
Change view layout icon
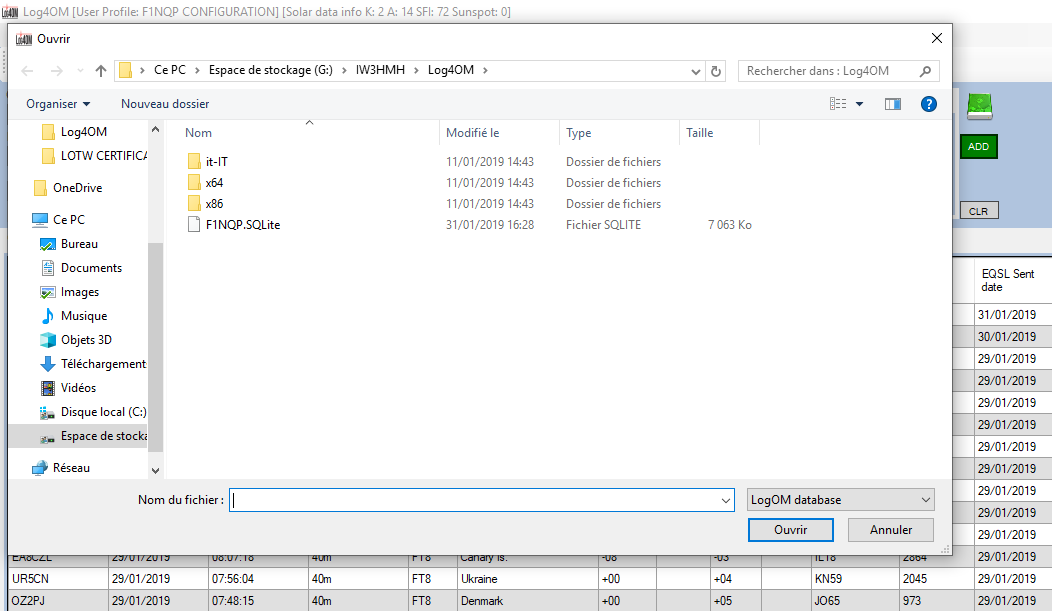pyautogui.click(x=838, y=104)
